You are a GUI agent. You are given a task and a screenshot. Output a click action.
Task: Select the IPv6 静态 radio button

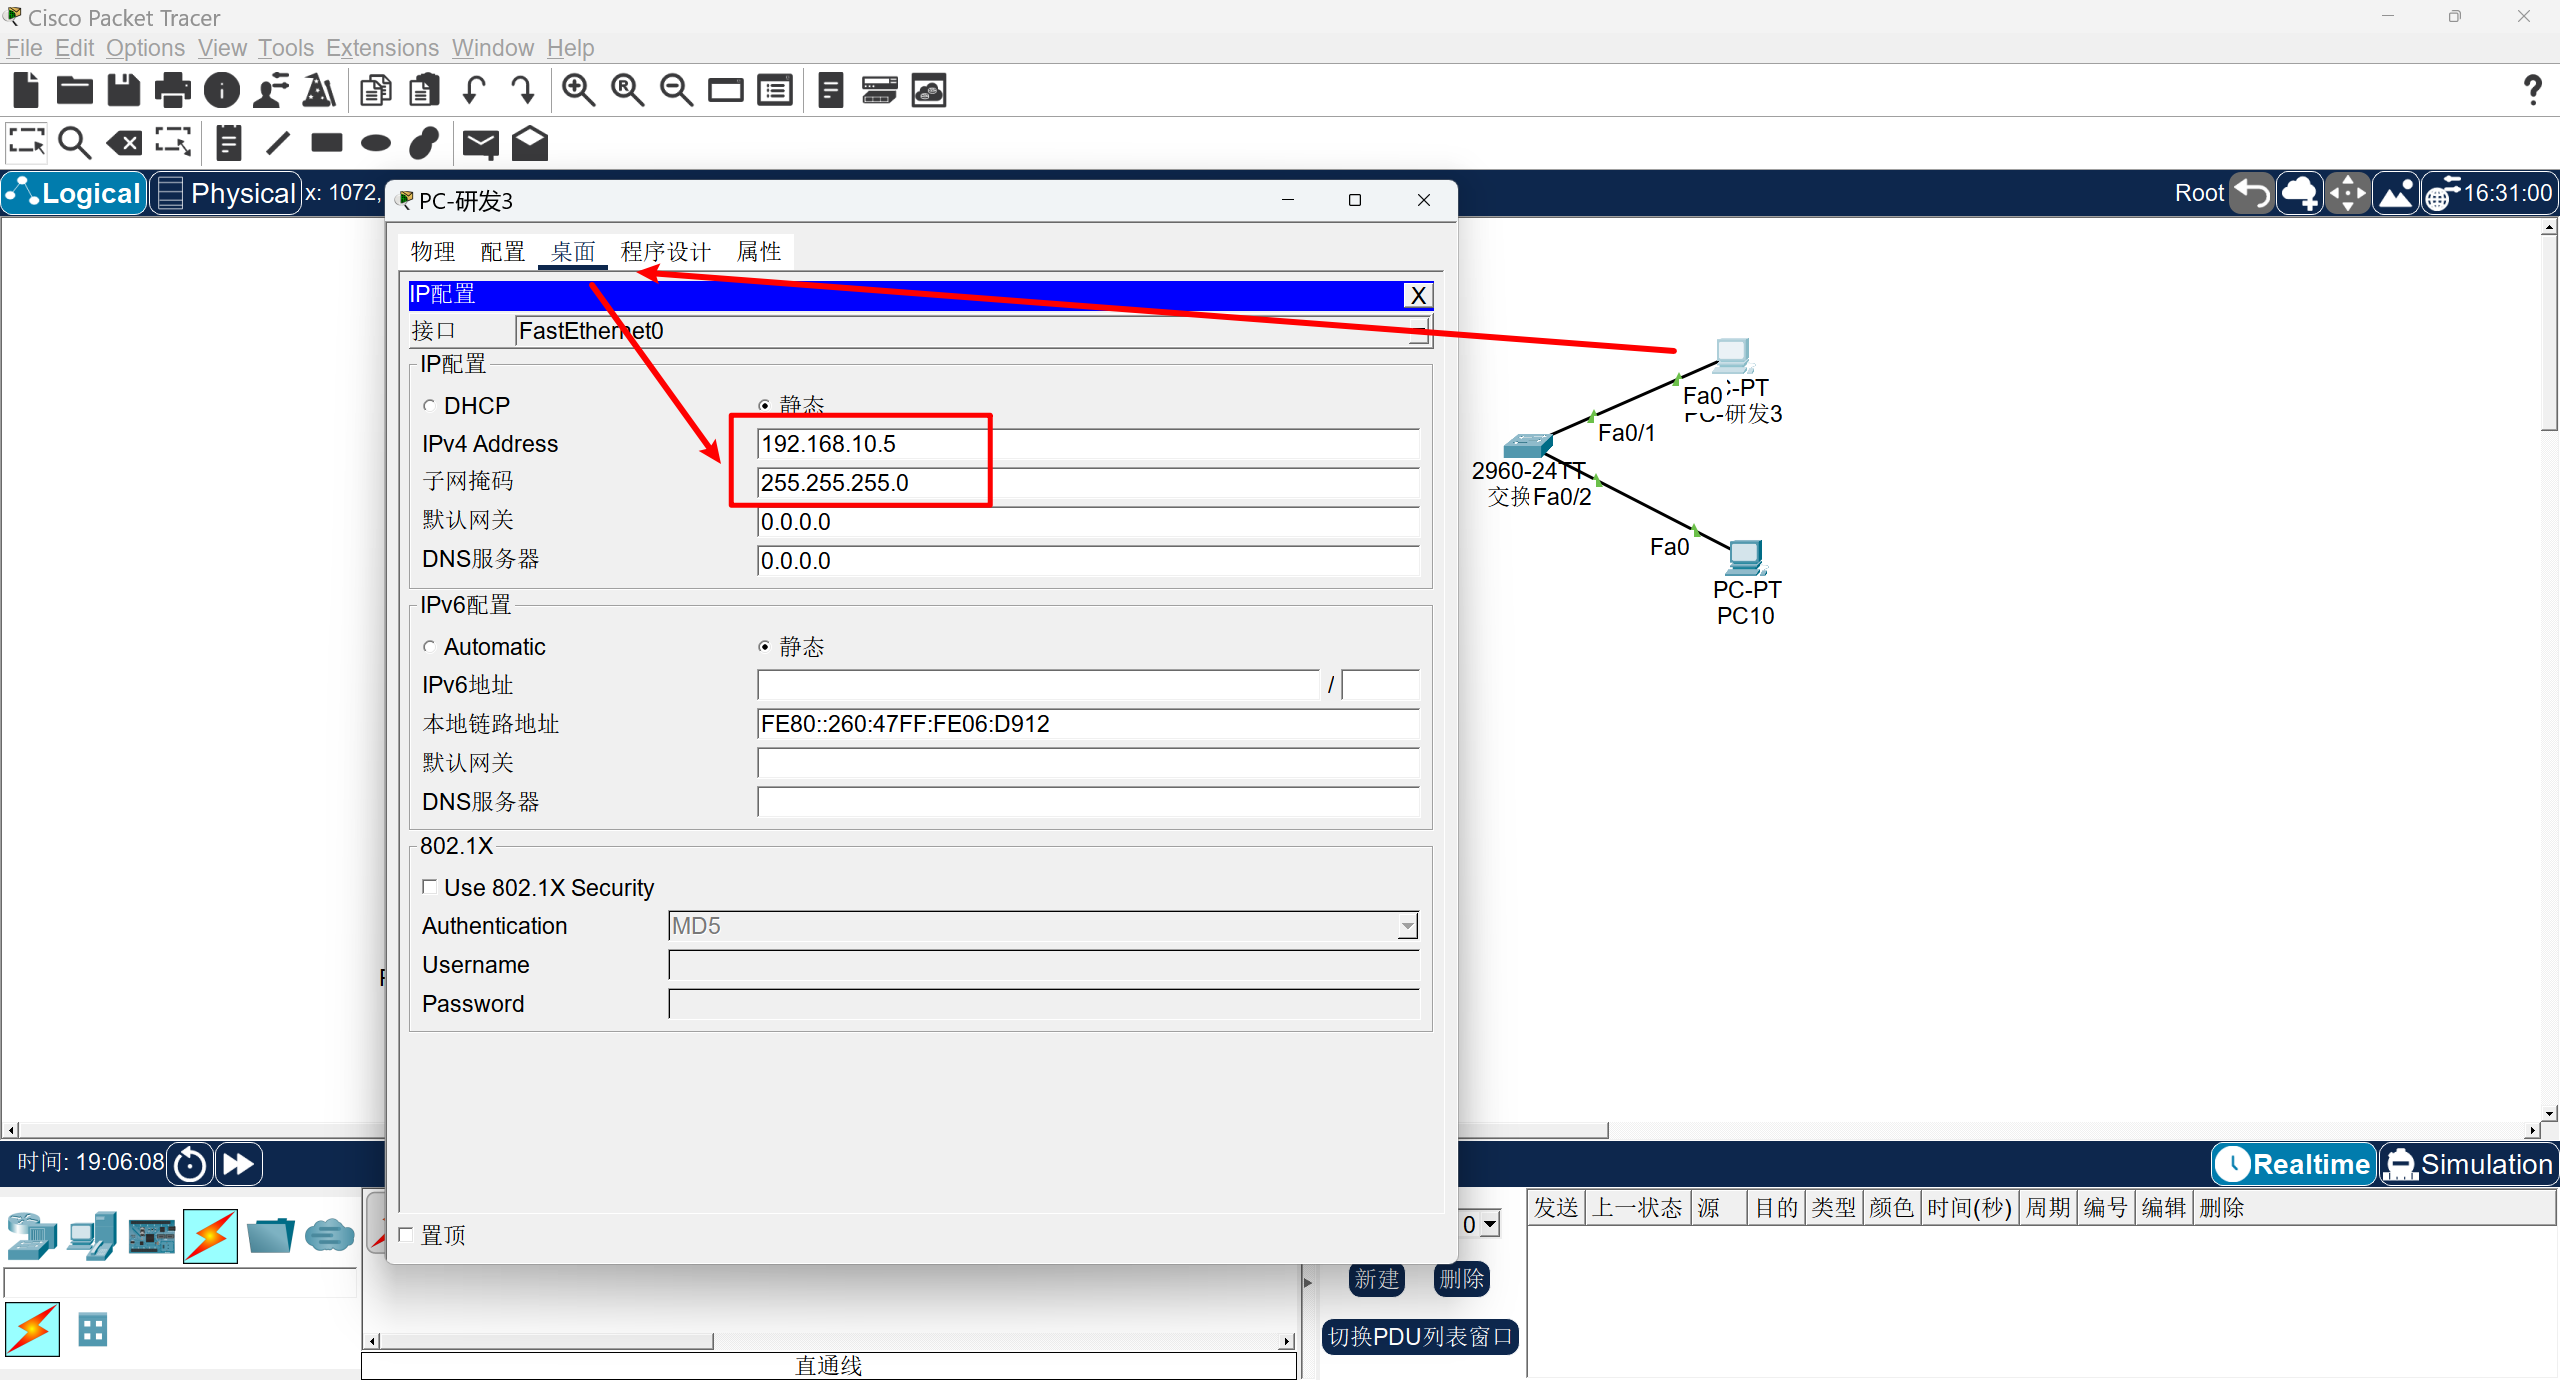point(764,647)
